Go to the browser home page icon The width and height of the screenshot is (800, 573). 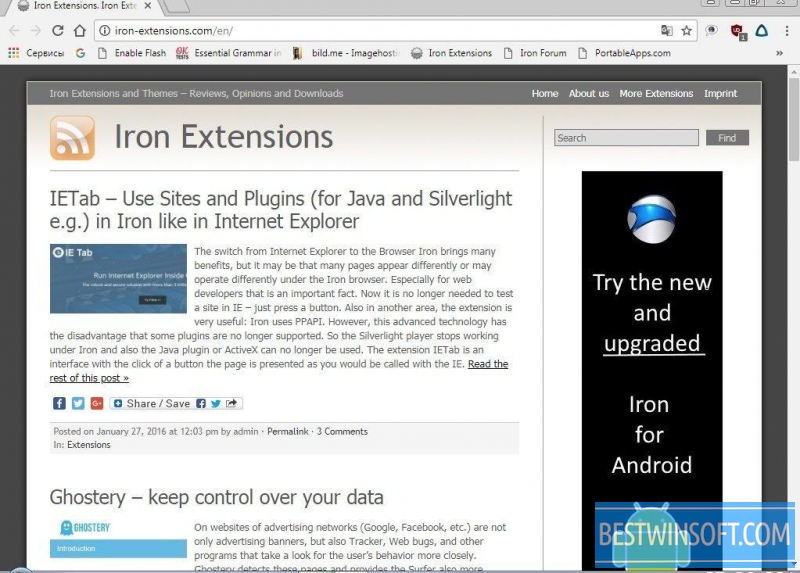(x=80, y=31)
